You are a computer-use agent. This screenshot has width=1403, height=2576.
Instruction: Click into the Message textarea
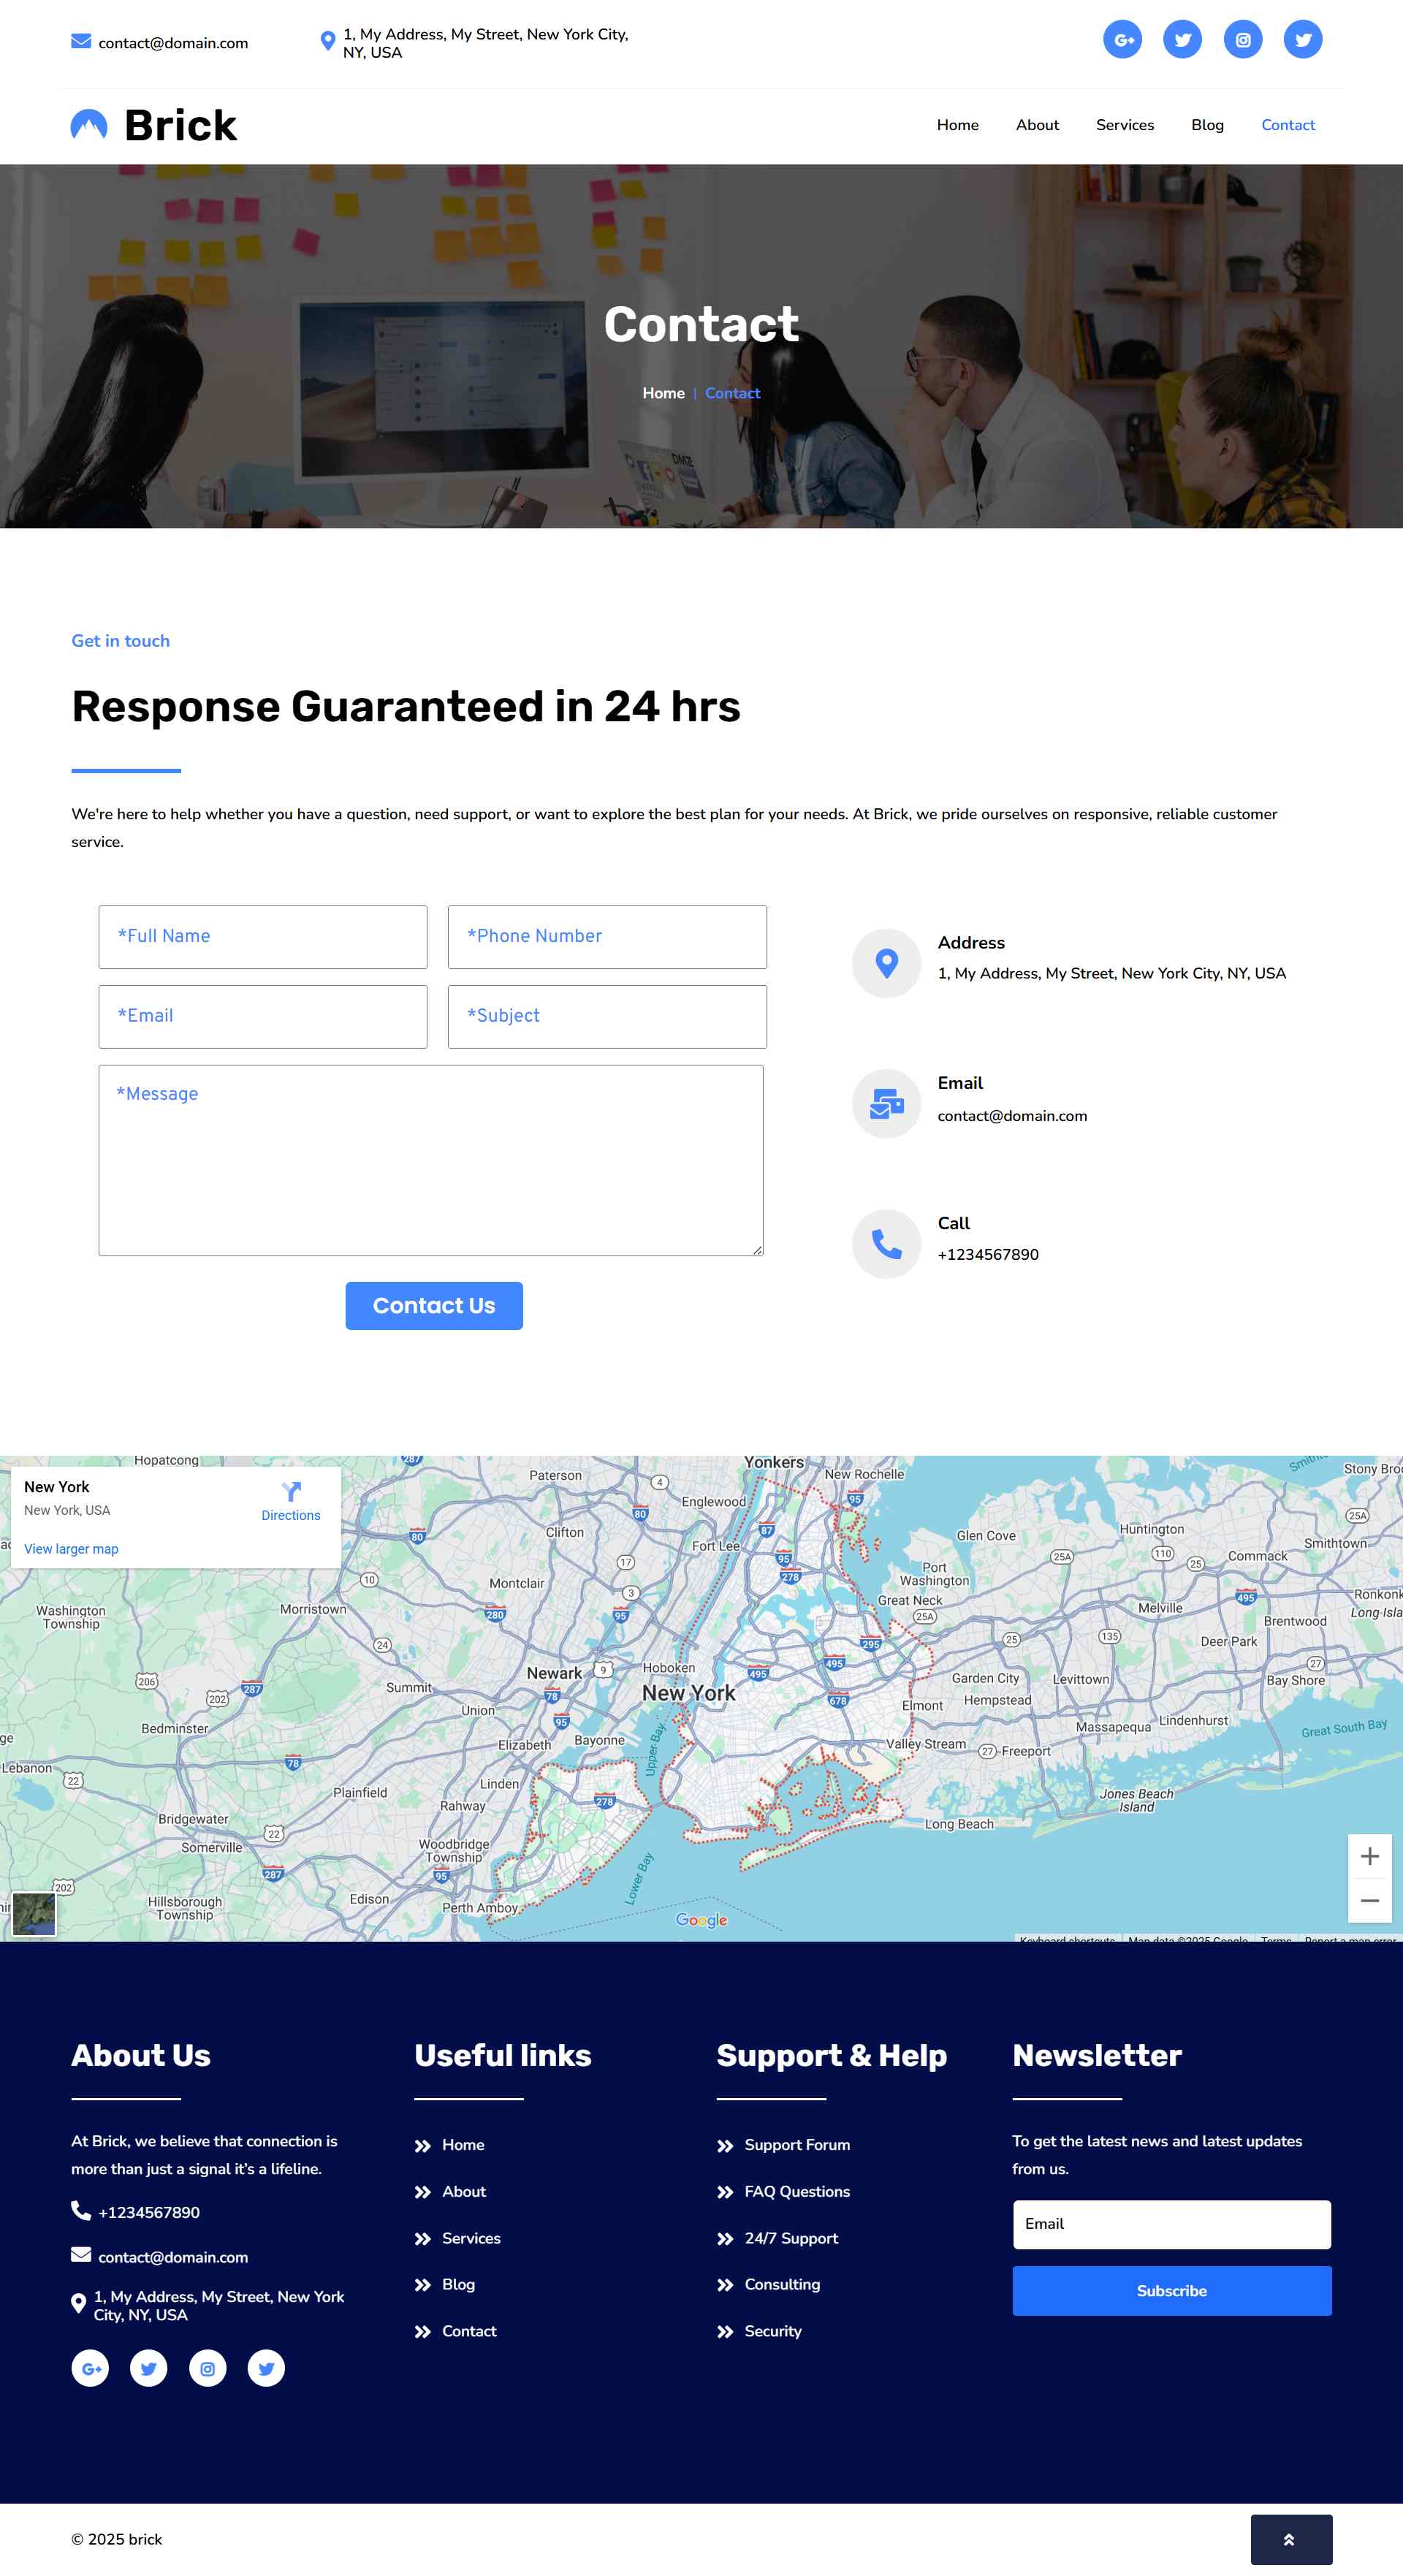pos(431,1160)
